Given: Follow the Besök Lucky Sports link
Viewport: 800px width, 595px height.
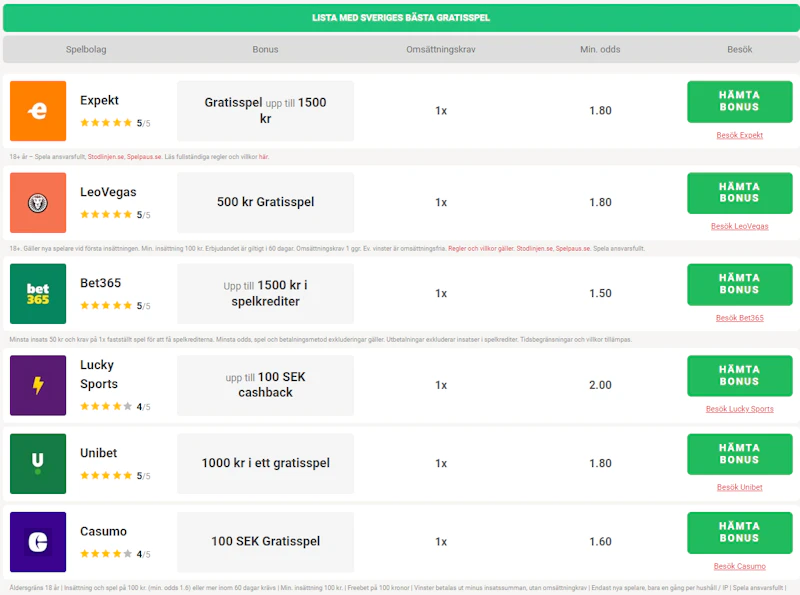Looking at the screenshot, I should point(739,409).
